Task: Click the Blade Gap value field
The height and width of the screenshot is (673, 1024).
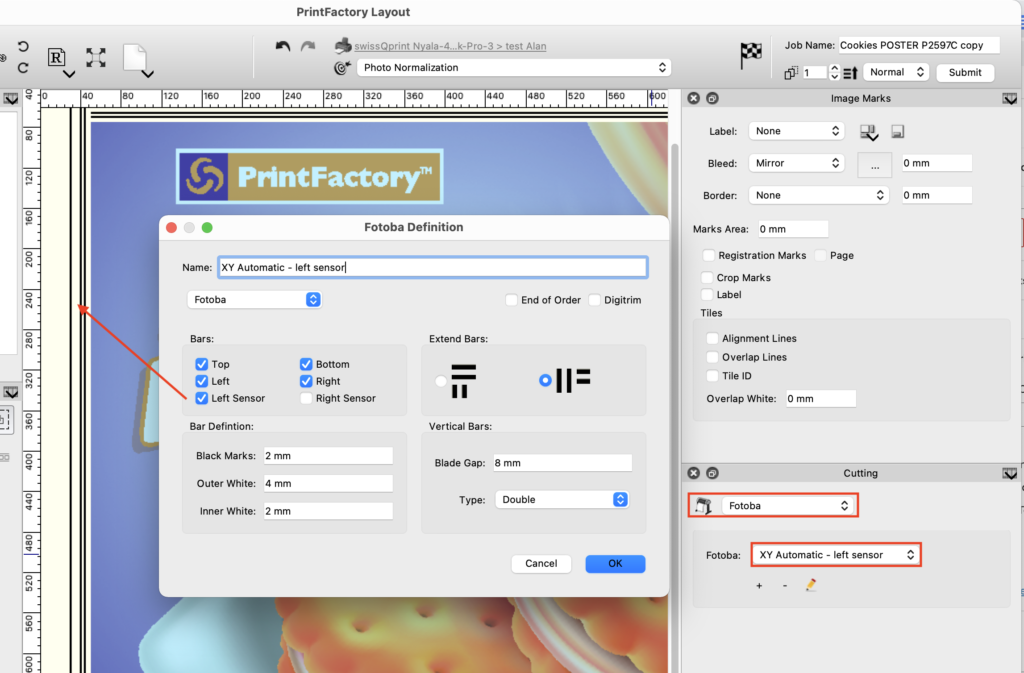Action: click(562, 463)
